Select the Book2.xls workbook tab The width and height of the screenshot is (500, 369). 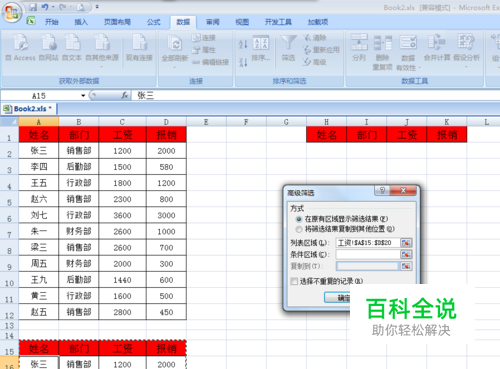tap(29, 109)
